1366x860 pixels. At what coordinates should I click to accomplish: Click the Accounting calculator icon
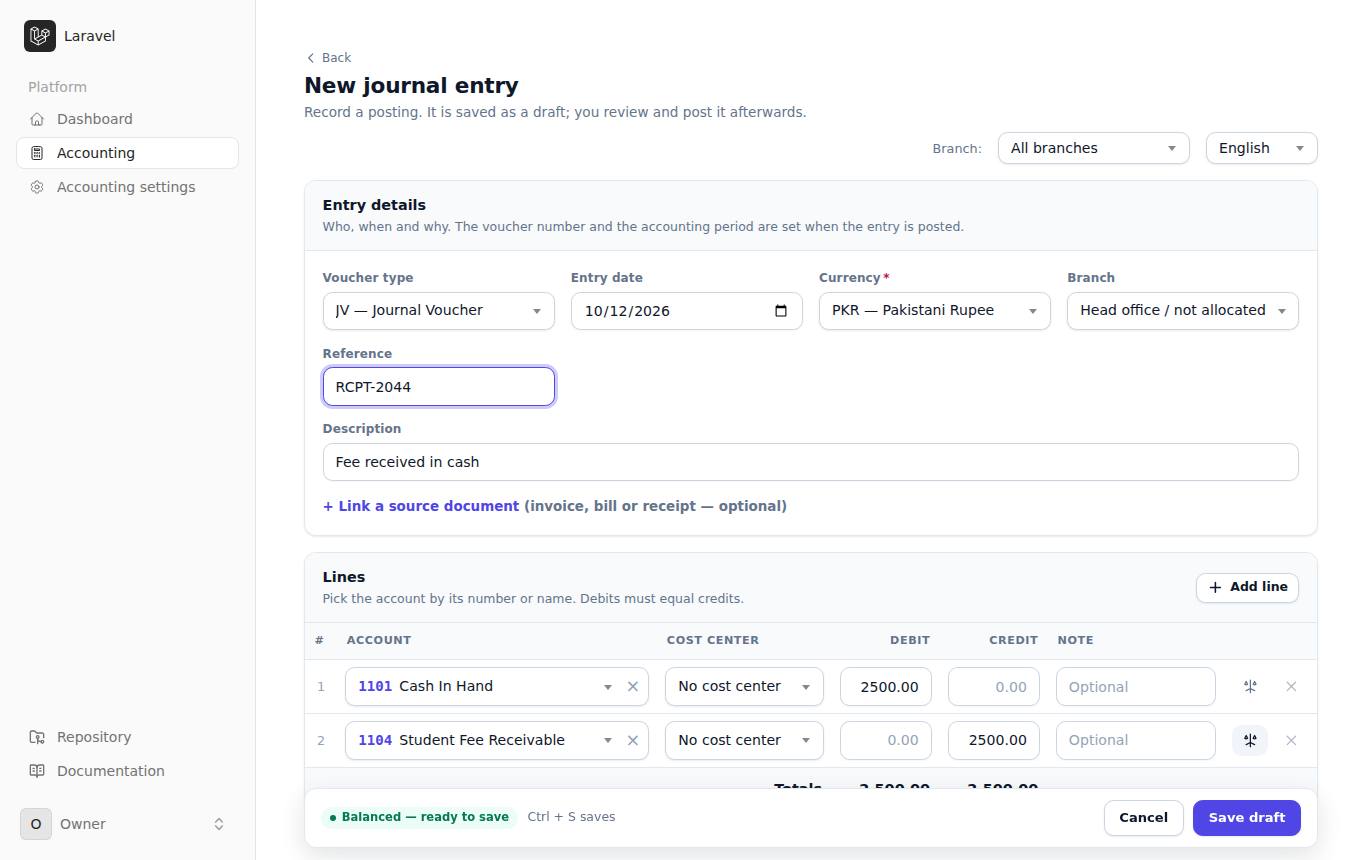(x=37, y=153)
